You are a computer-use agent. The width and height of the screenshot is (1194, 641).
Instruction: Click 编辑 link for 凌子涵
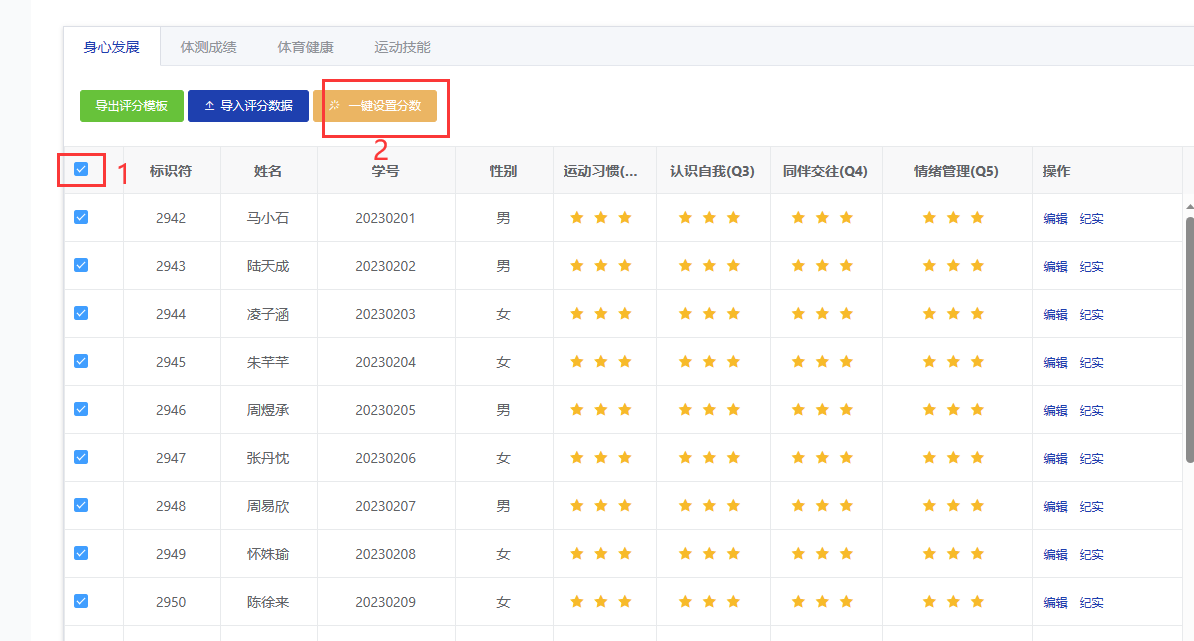click(x=1055, y=314)
